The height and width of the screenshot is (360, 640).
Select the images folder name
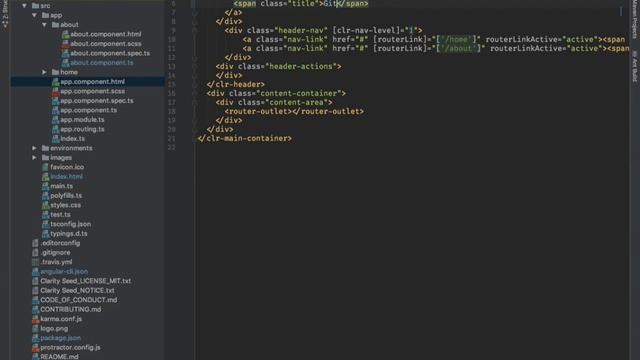(x=61, y=158)
